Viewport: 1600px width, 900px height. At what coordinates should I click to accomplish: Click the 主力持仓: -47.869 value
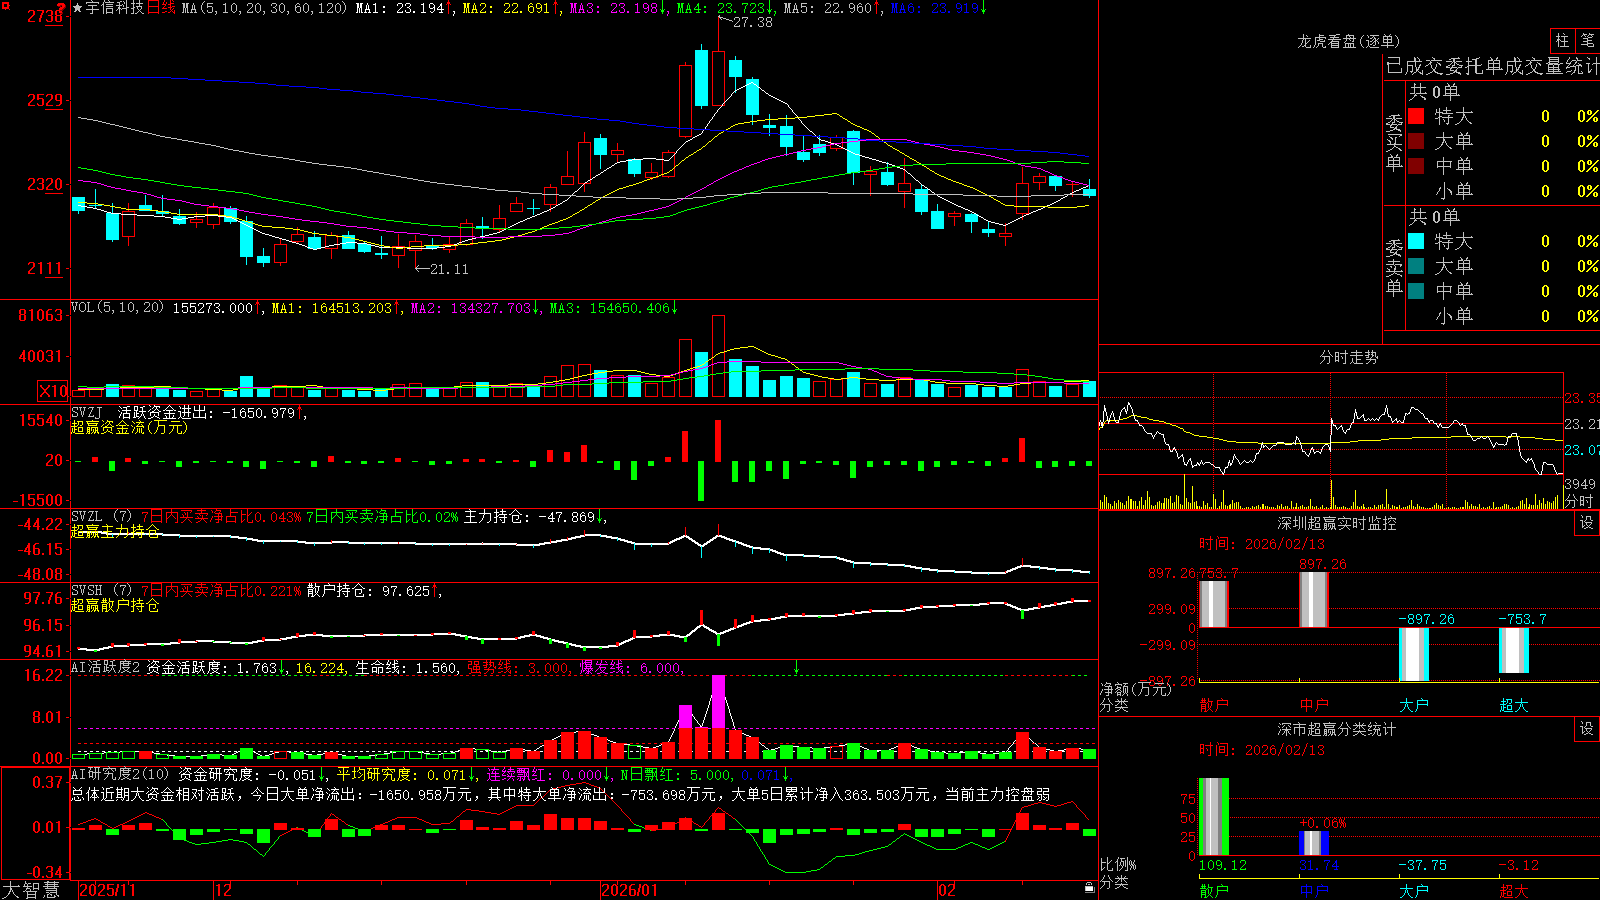530,517
